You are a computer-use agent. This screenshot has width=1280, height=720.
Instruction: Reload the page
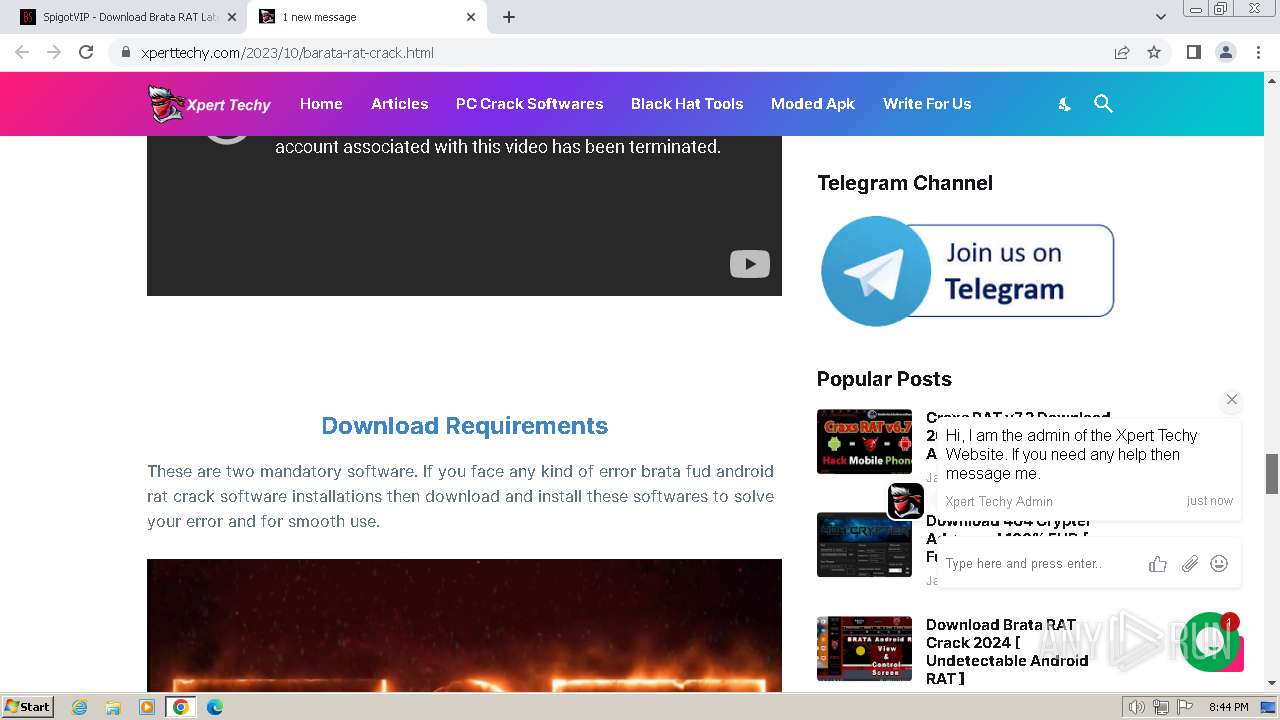click(x=86, y=52)
